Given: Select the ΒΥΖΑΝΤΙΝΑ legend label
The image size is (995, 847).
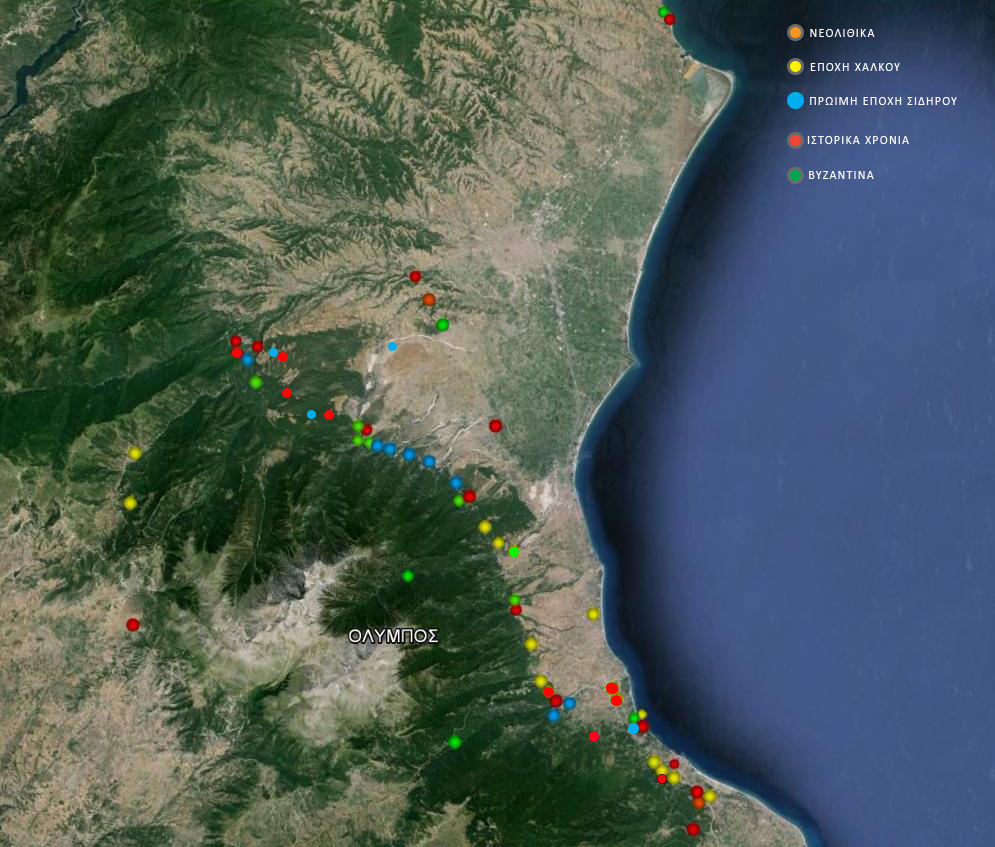Looking at the screenshot, I should coord(841,175).
